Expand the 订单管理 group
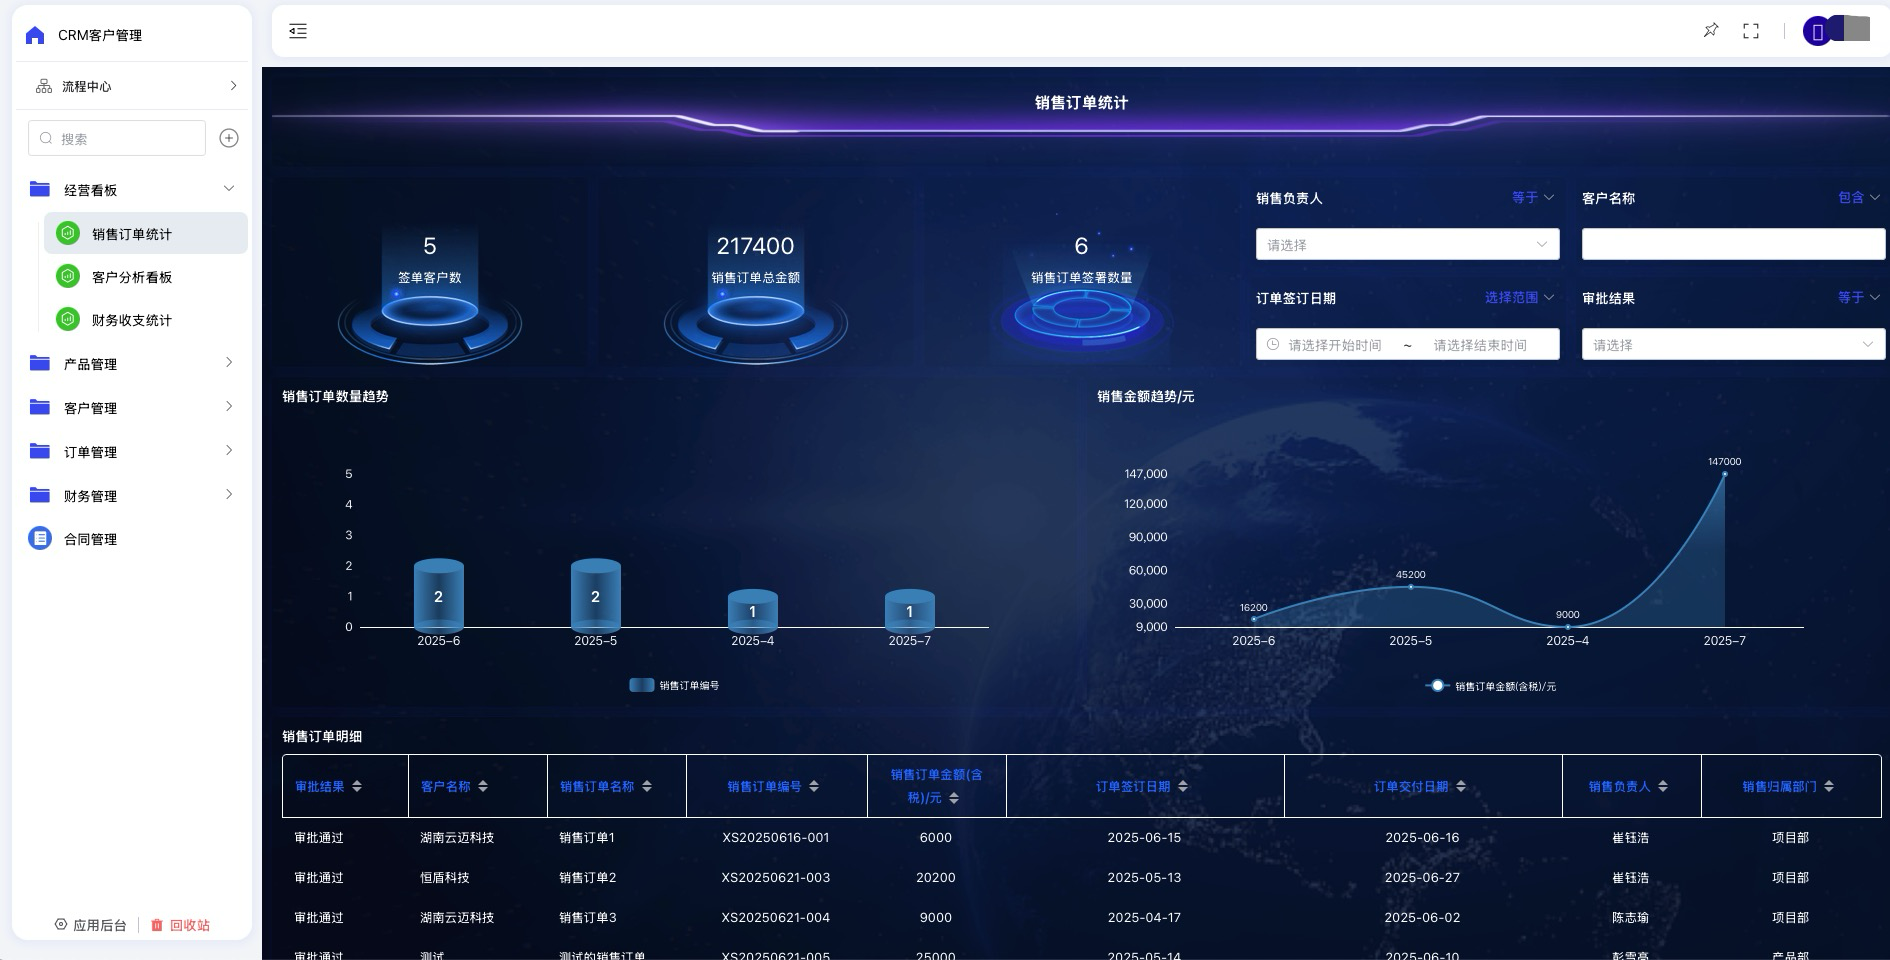 pyautogui.click(x=229, y=451)
